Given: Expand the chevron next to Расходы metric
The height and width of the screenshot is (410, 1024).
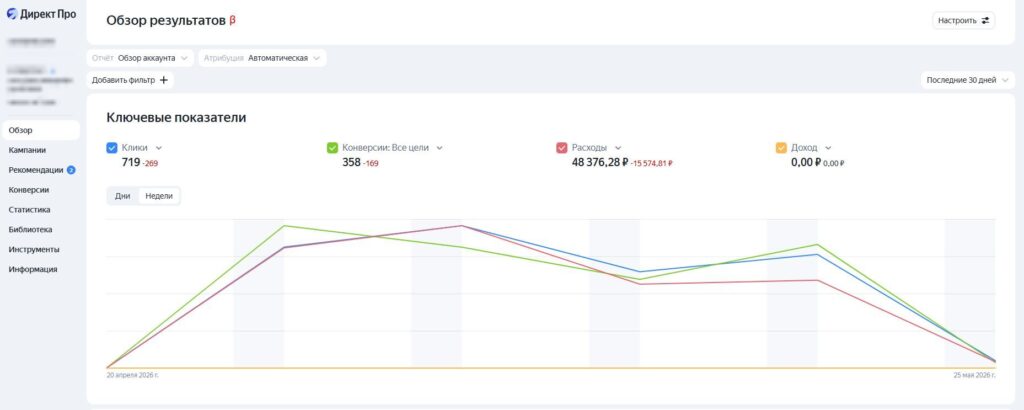Looking at the screenshot, I should pyautogui.click(x=618, y=148).
